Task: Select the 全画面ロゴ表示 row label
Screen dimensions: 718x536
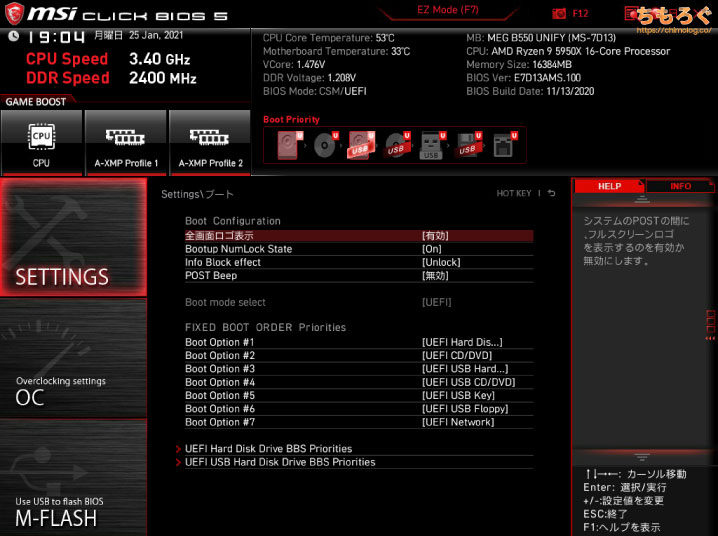Action: point(219,236)
